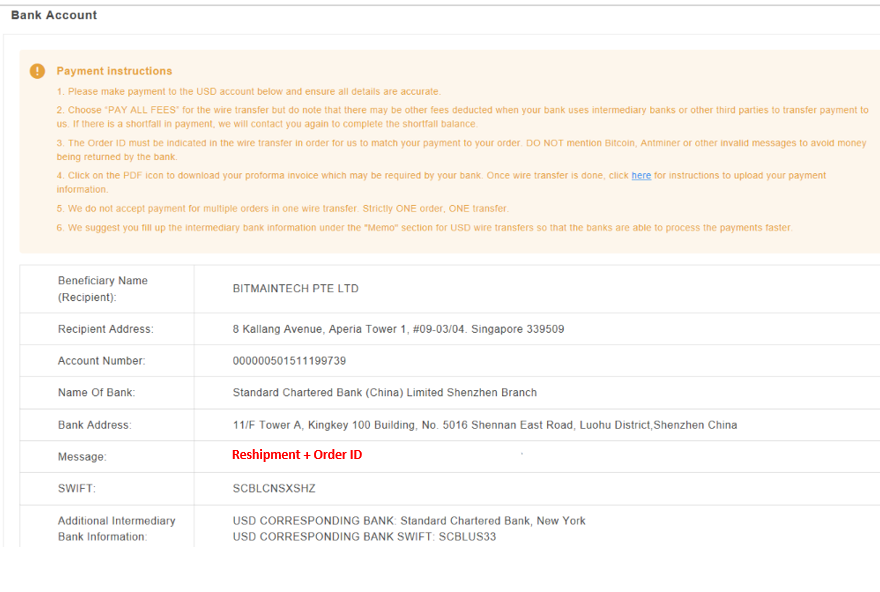880x592 pixels.
Task: Click instruction 3 about the Order ID
Action: coord(461,150)
